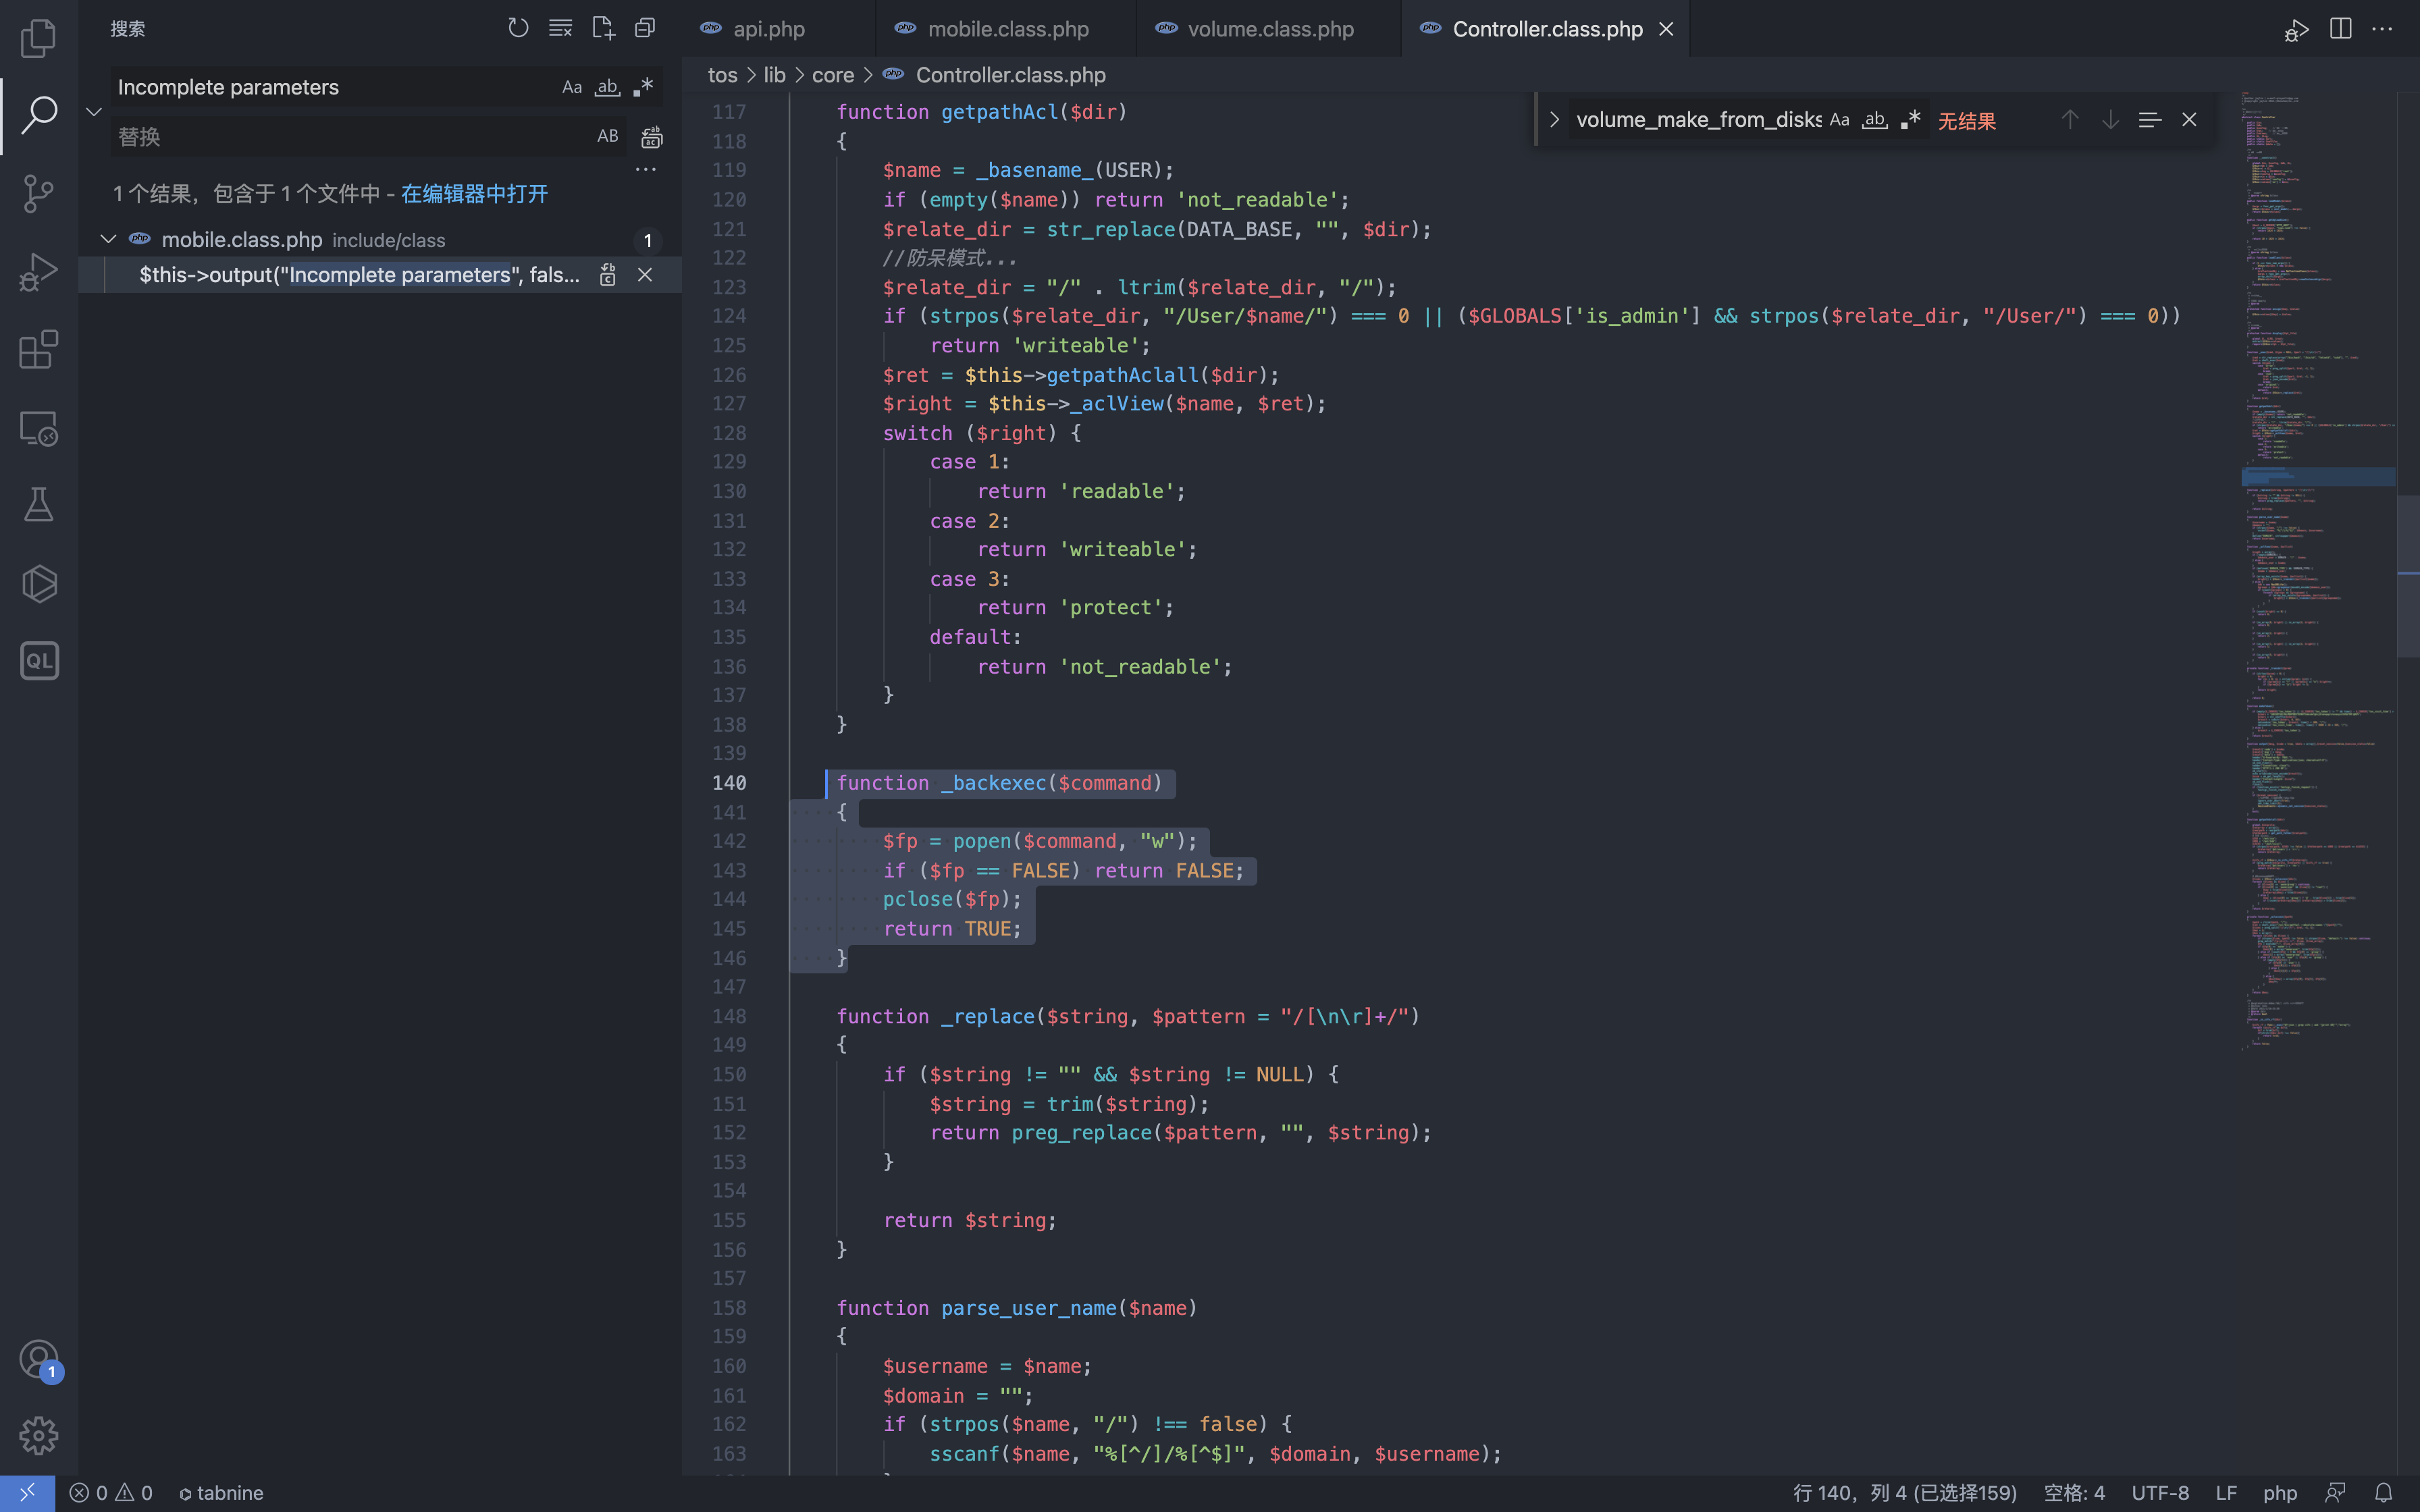Viewport: 2420px width, 1512px height.
Task: Click the php language mode in status bar
Action: (x=2279, y=1492)
